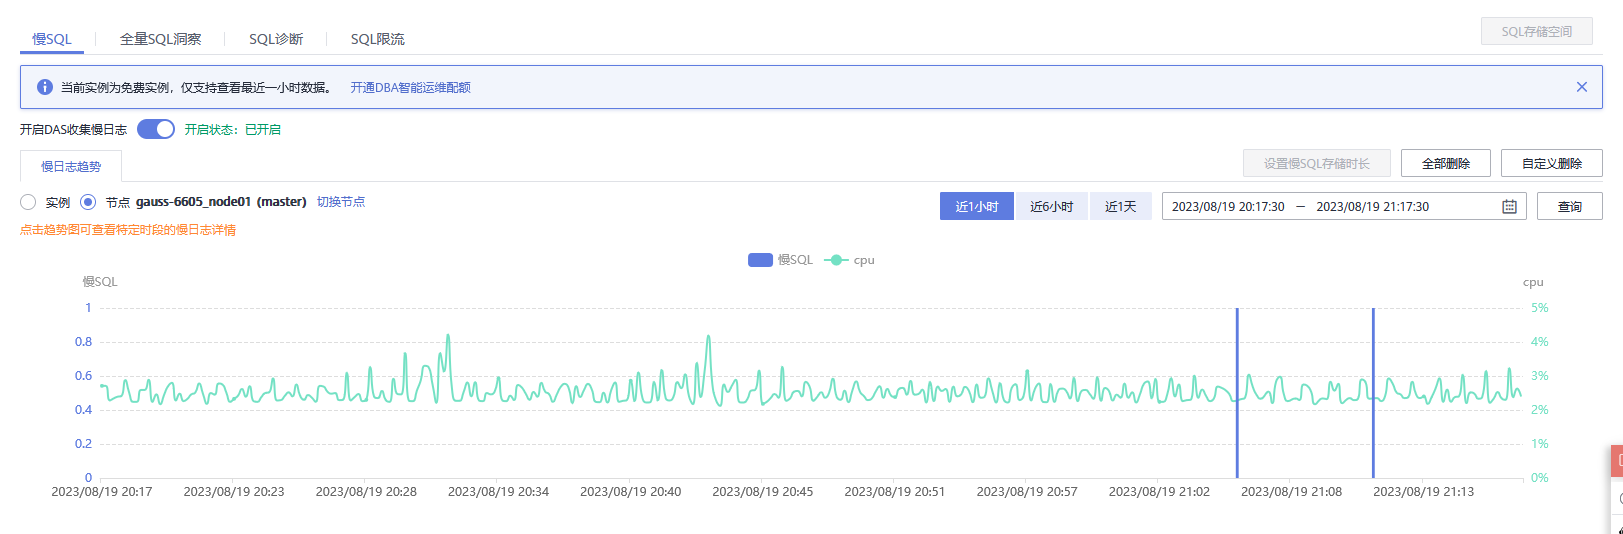This screenshot has height=534, width=1623.
Task: Choose the 近6小时 time range
Action: (x=1051, y=207)
